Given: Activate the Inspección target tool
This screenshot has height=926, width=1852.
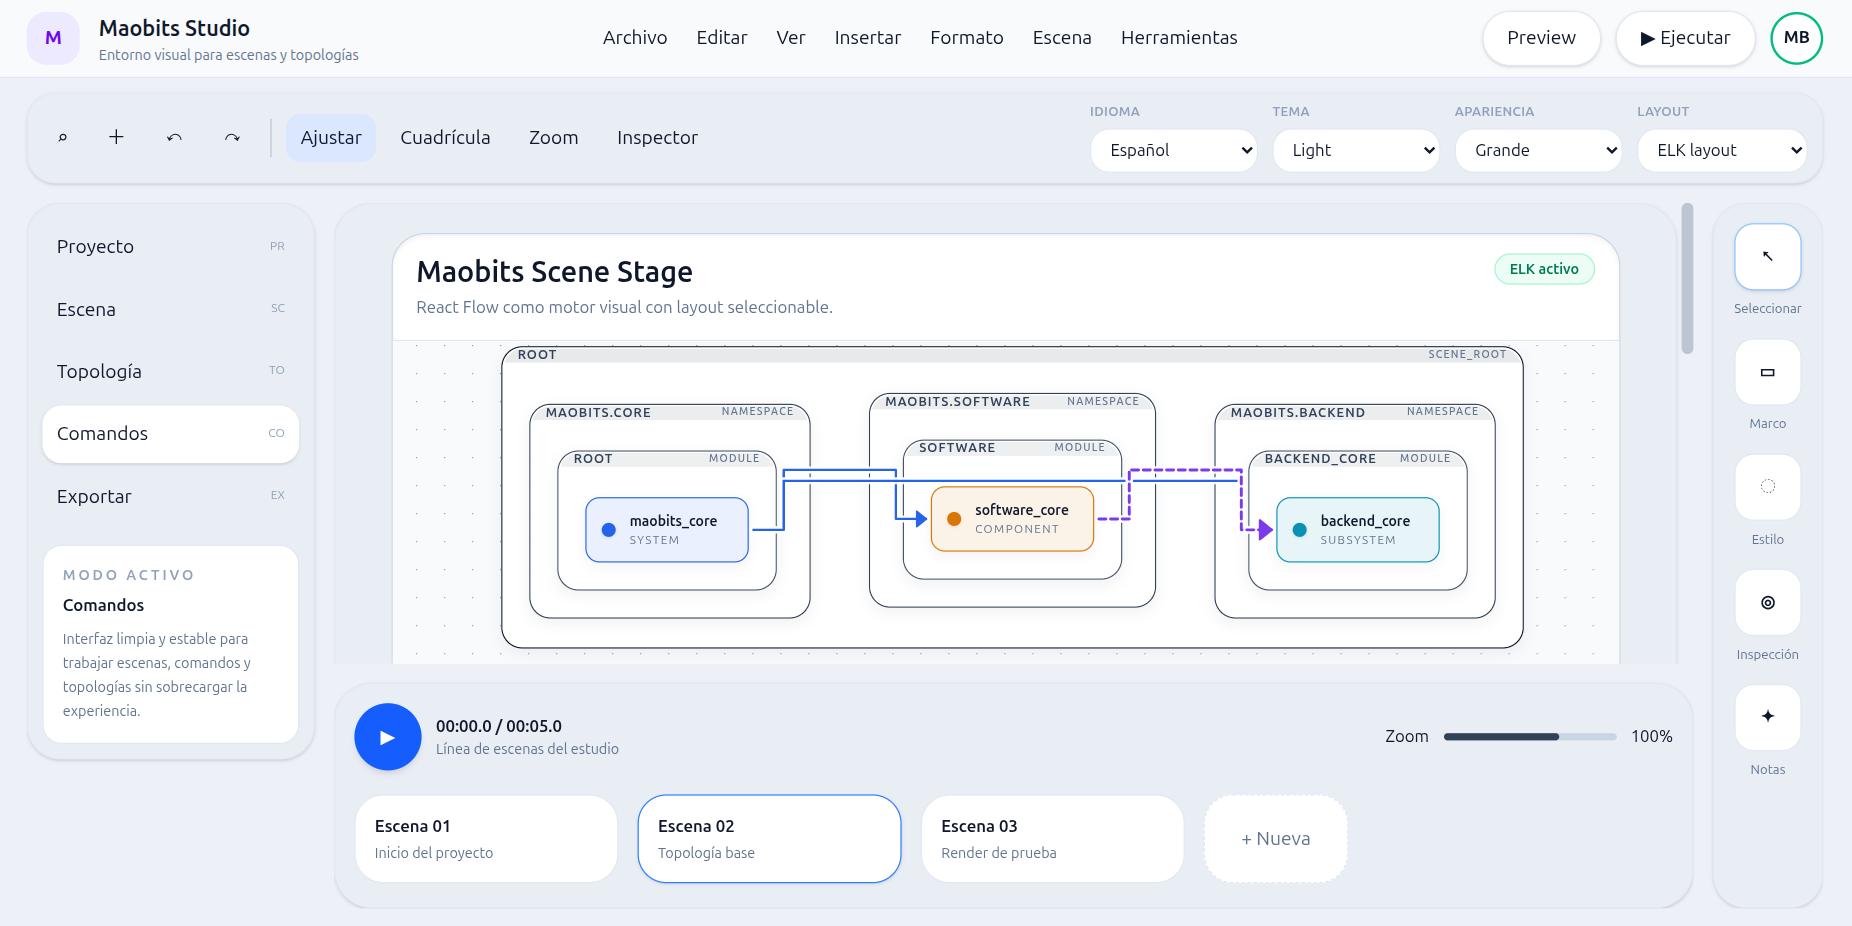Looking at the screenshot, I should pos(1767,603).
